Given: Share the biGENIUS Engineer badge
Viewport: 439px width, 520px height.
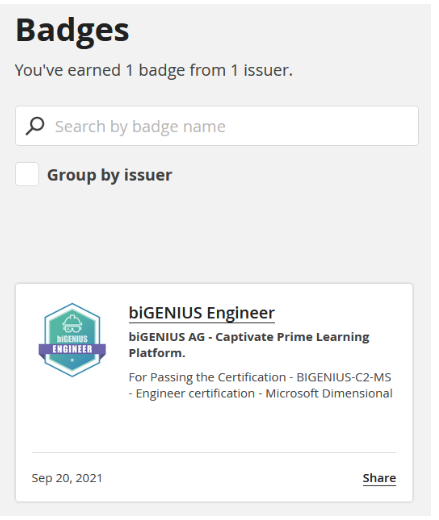Looking at the screenshot, I should click(379, 478).
